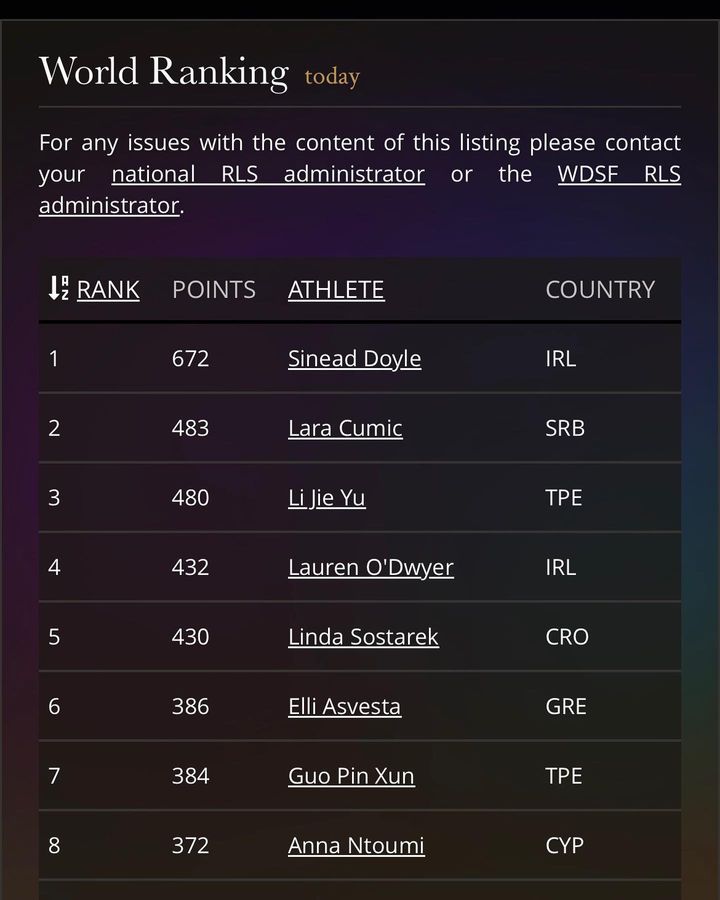Click the World Ranking heading
Viewport: 720px width, 900px height.
point(163,72)
